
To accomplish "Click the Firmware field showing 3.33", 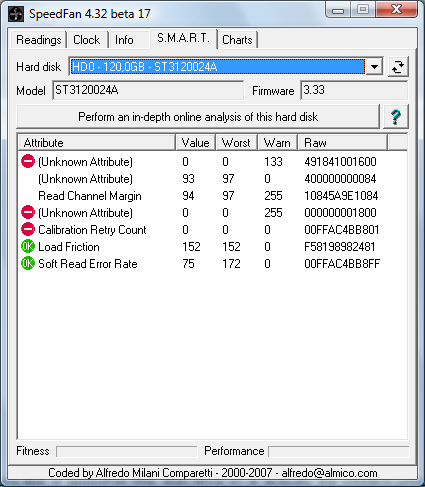I will point(354,90).
